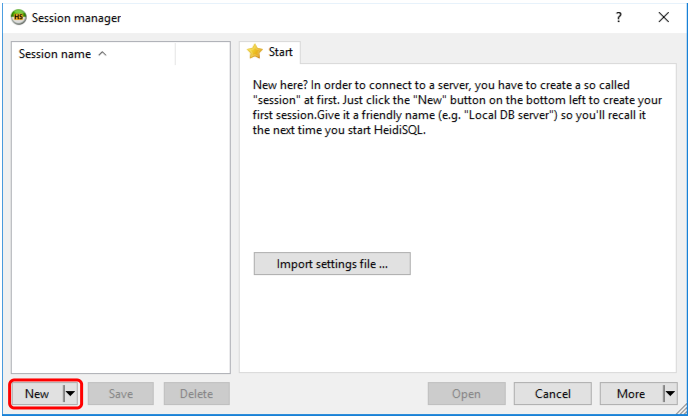The image size is (691, 418).
Task: Open the New button dropdown arrow
Action: point(71,393)
